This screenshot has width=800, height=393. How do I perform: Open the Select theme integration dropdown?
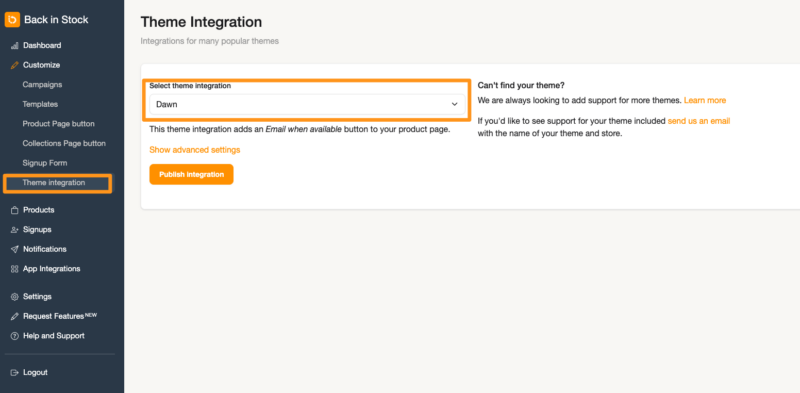tap(307, 104)
